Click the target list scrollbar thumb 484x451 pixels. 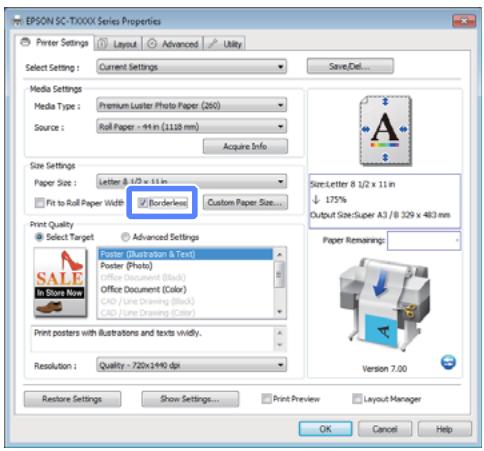280,274
